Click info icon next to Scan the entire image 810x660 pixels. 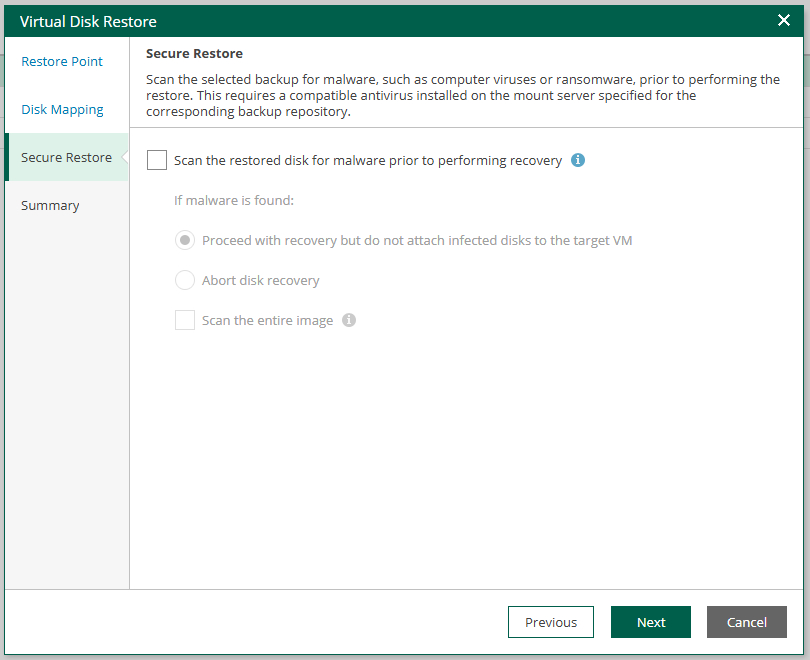[x=349, y=320]
